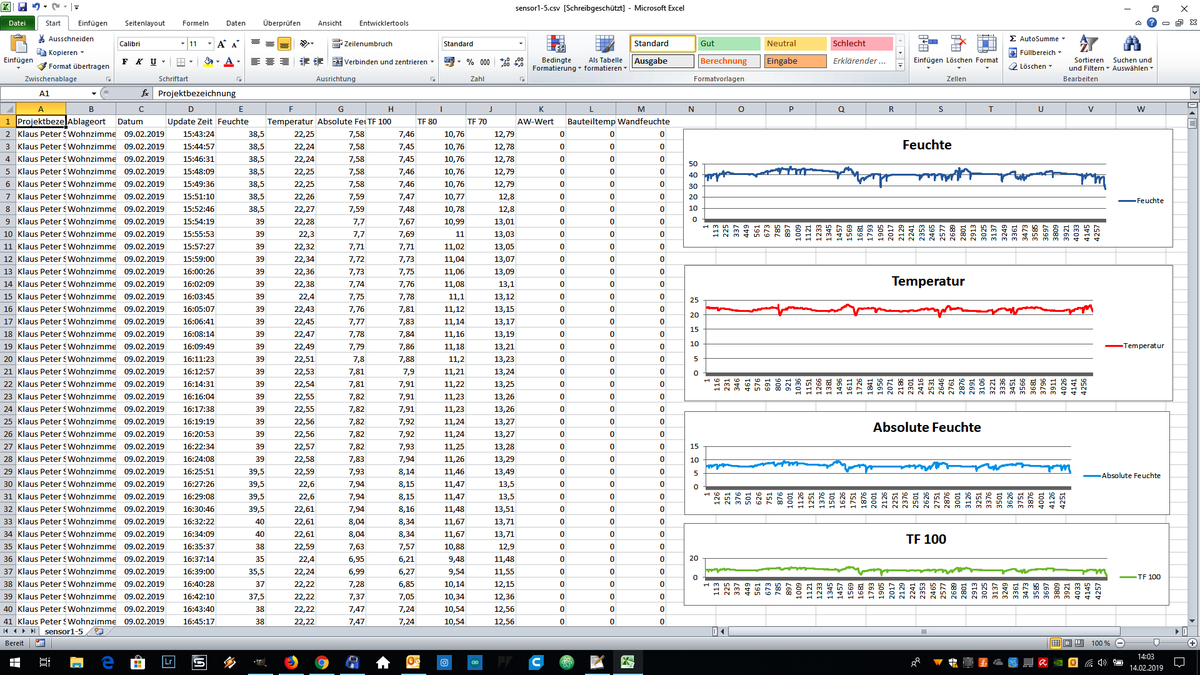Switch to the Daten tab
The height and width of the screenshot is (675, 1200).
[236, 22]
